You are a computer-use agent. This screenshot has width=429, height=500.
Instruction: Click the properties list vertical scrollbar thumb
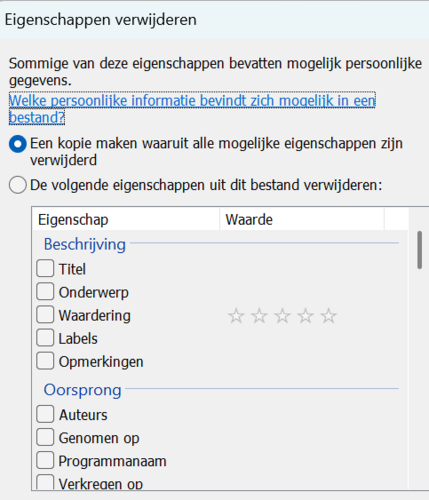pos(420,250)
